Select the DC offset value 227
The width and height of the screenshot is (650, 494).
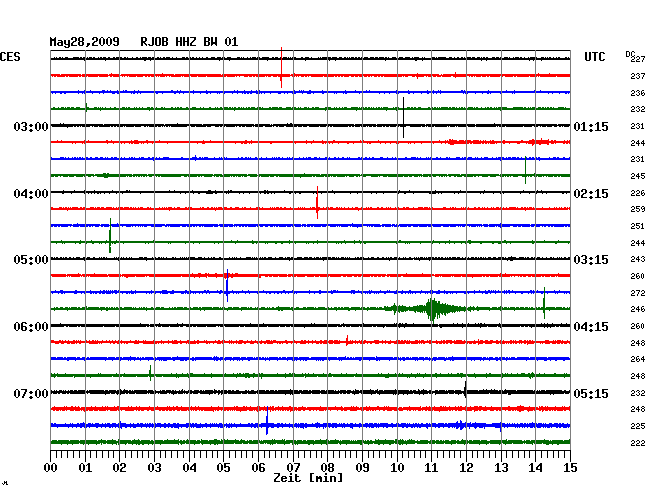[638, 59]
